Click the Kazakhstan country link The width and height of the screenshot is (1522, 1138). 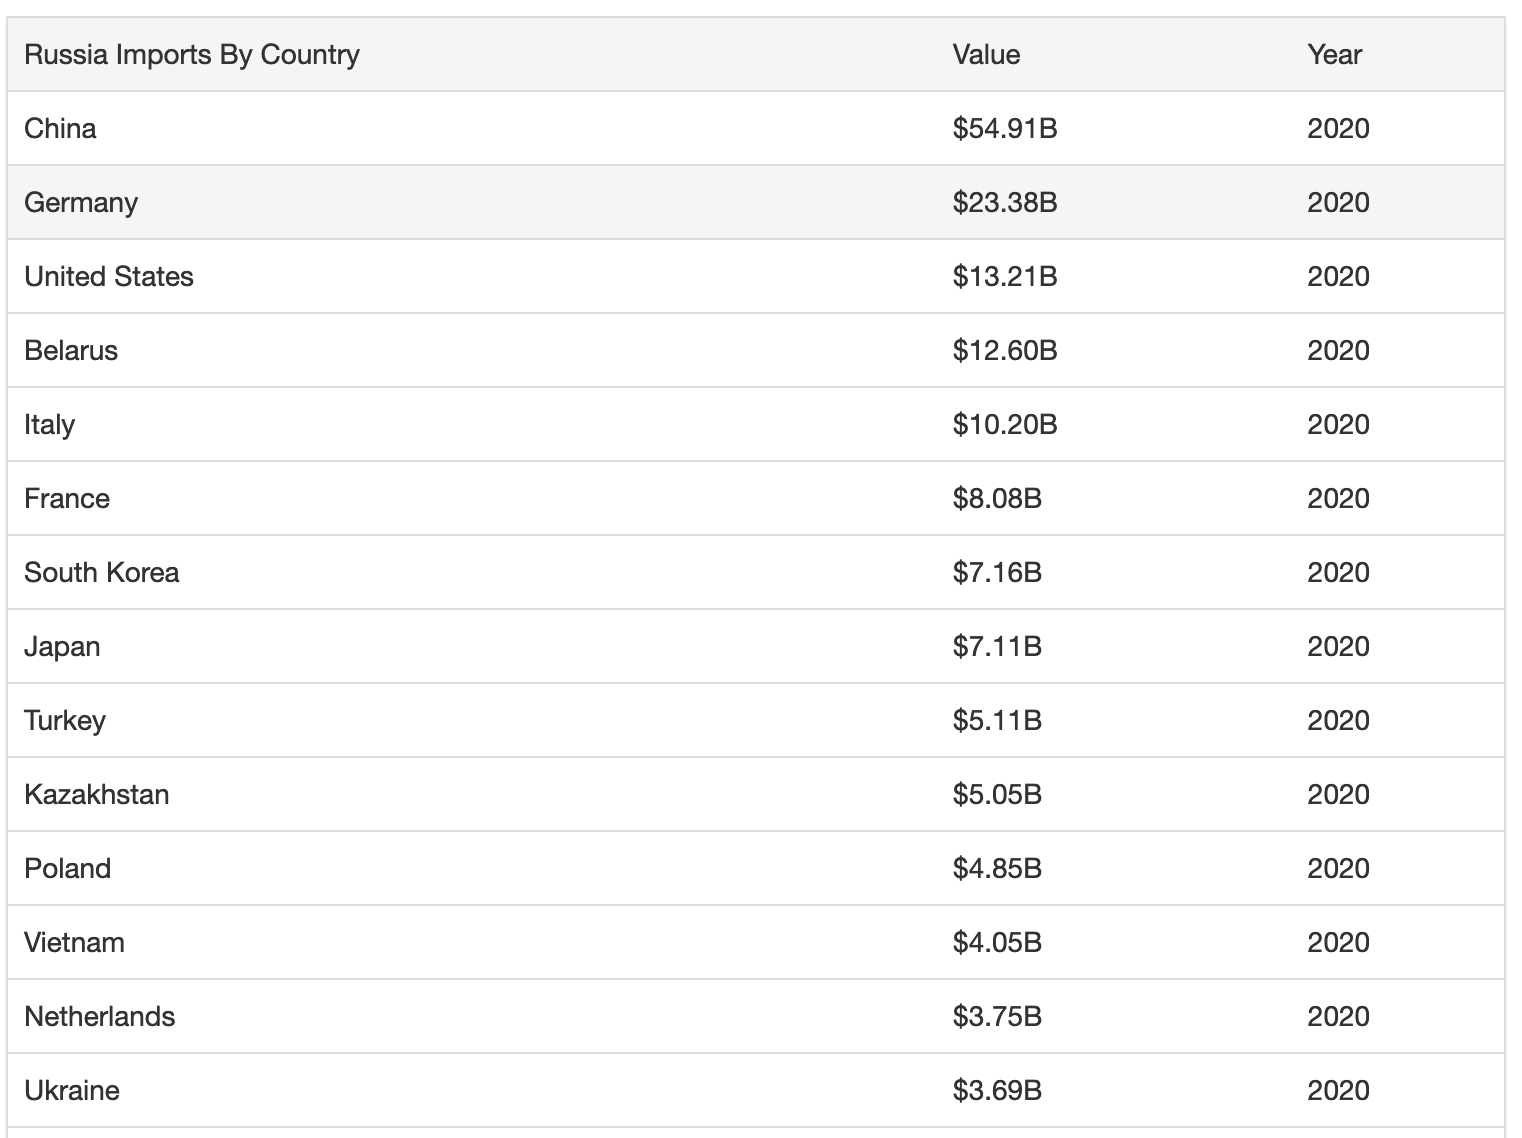(x=97, y=795)
